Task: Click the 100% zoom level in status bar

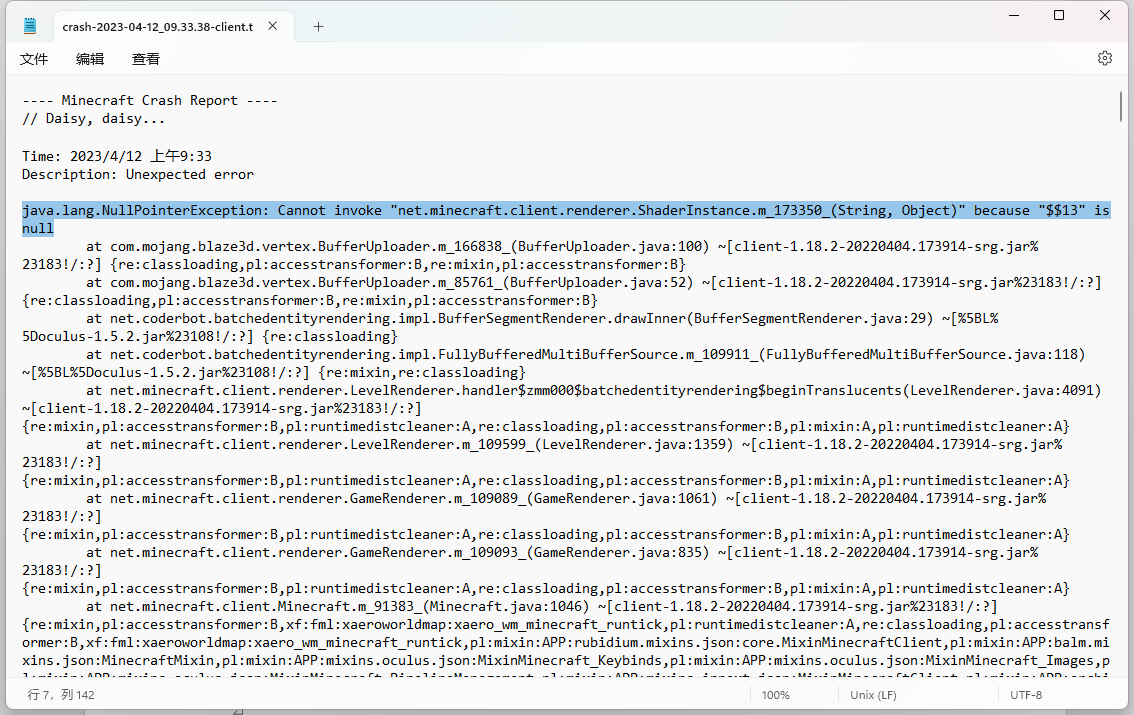Action: tap(775, 695)
